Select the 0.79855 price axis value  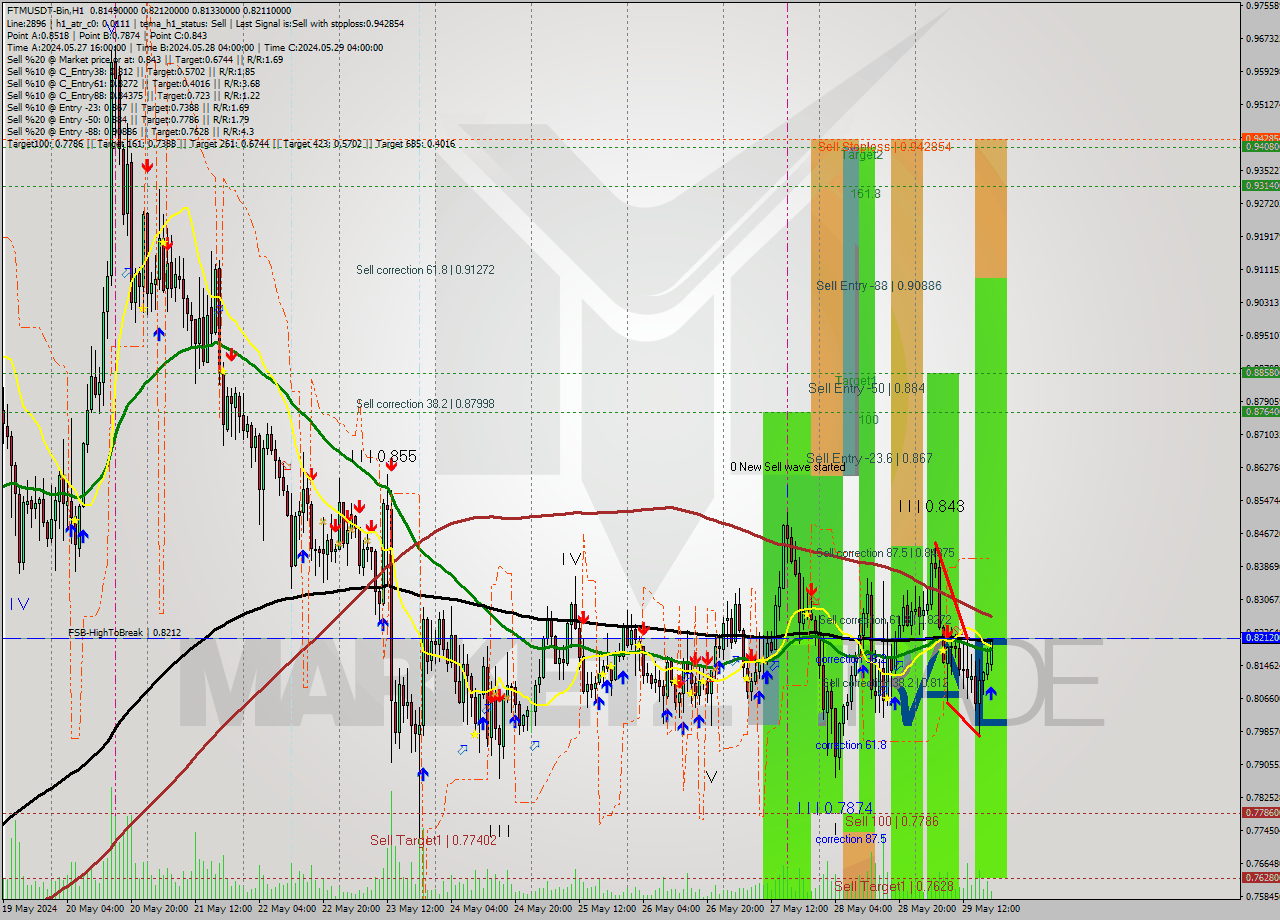point(1262,731)
